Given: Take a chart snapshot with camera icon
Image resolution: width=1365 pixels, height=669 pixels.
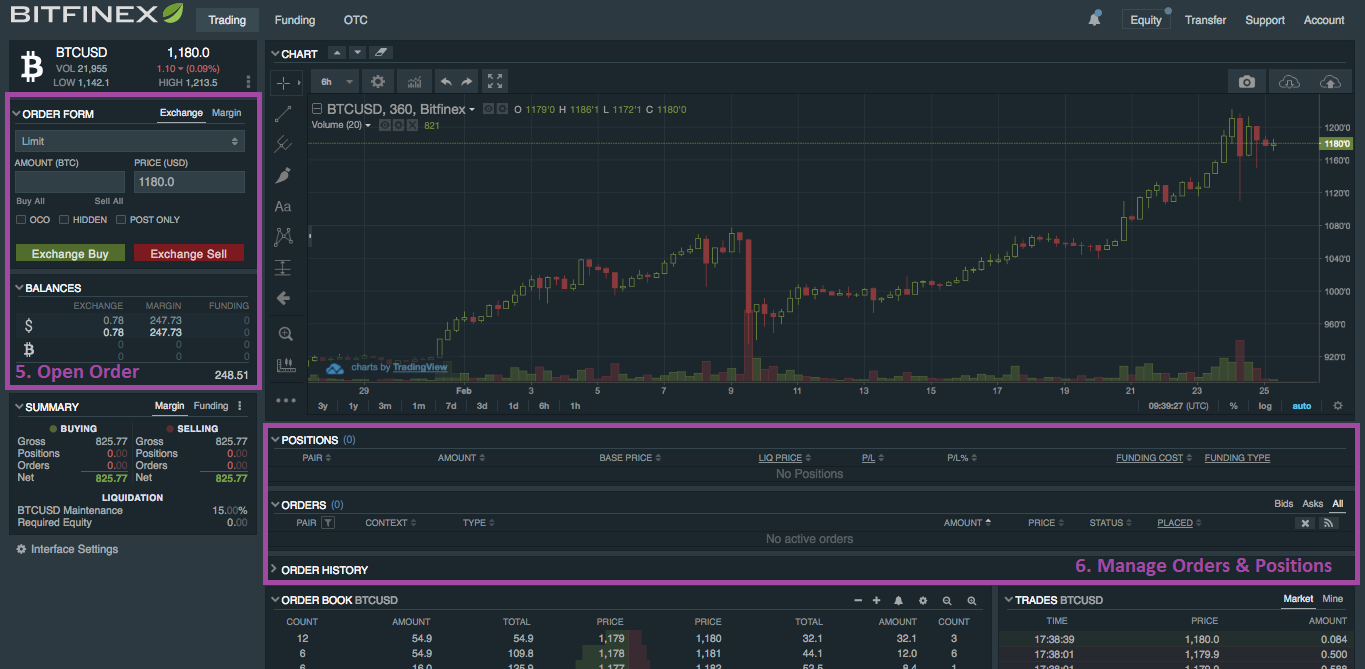Looking at the screenshot, I should 1247,82.
